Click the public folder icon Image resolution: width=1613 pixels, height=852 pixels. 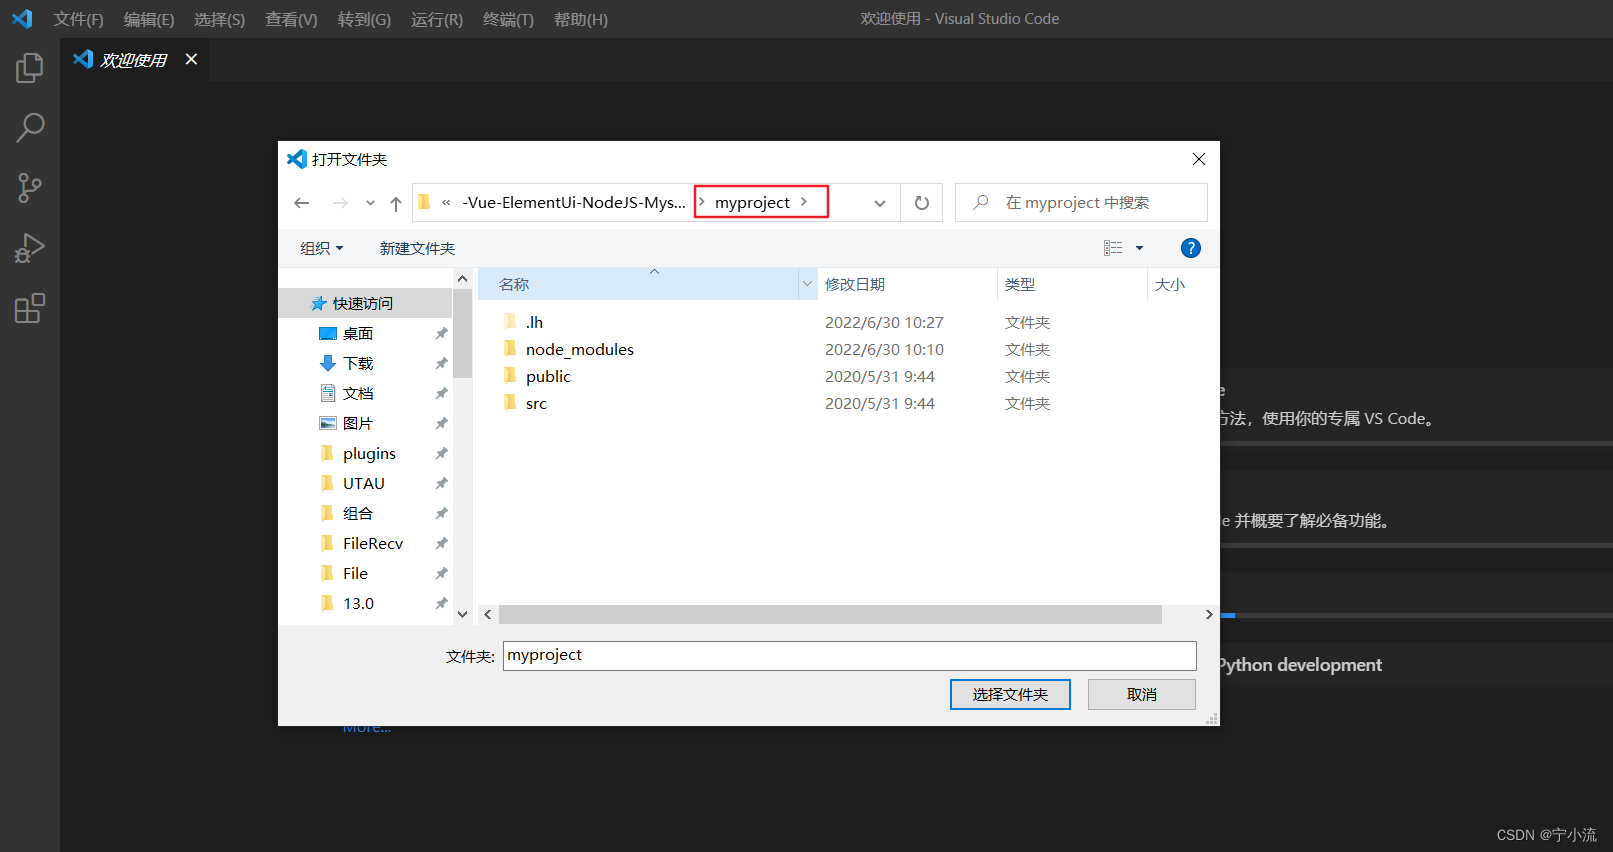pyautogui.click(x=510, y=375)
